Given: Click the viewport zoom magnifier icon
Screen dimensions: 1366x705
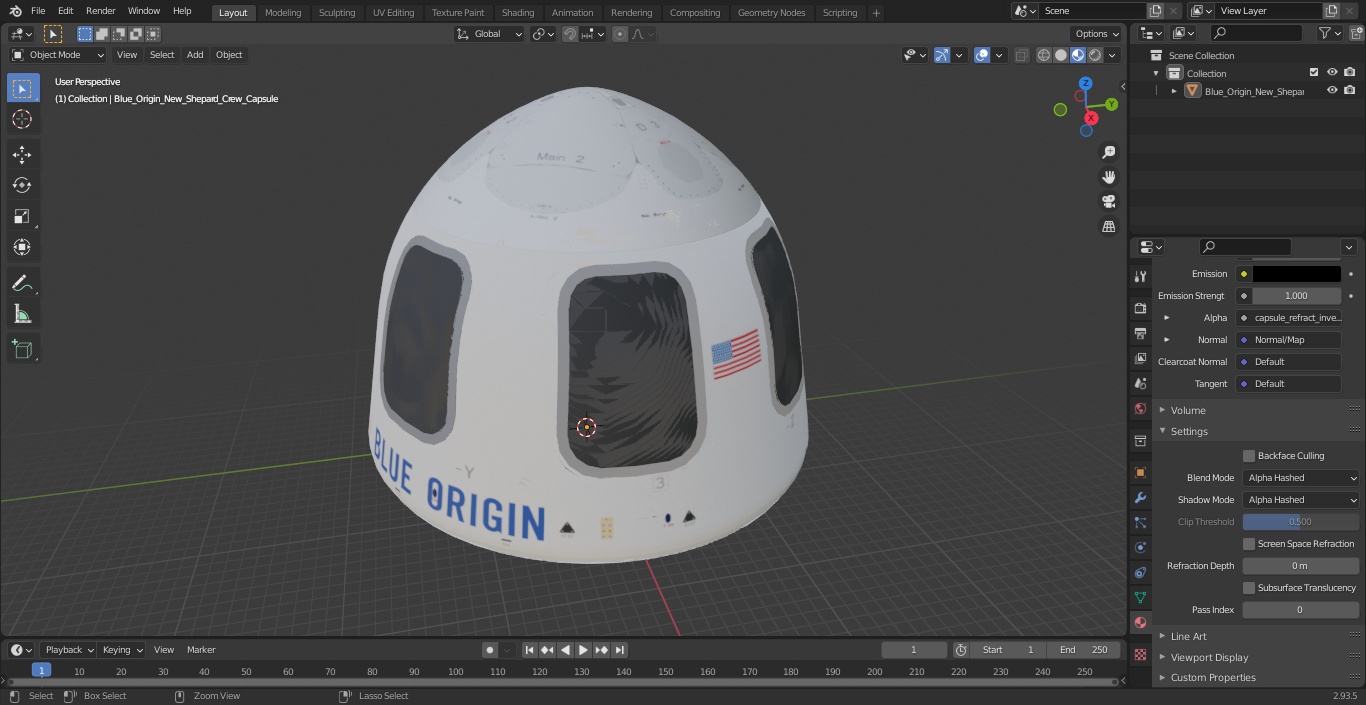Looking at the screenshot, I should pyautogui.click(x=1108, y=152).
